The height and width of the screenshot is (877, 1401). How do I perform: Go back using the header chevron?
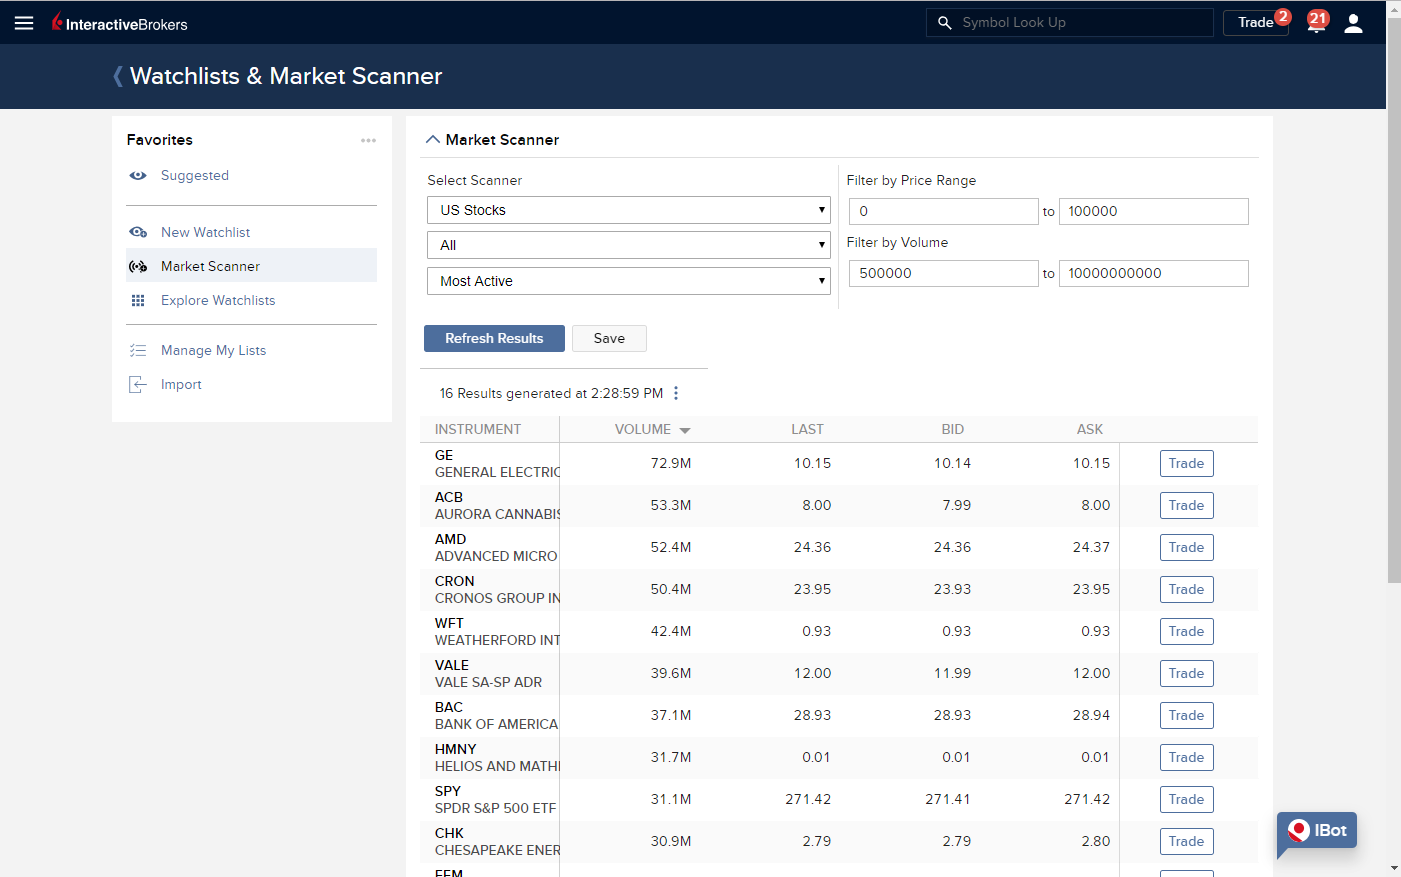(x=118, y=76)
